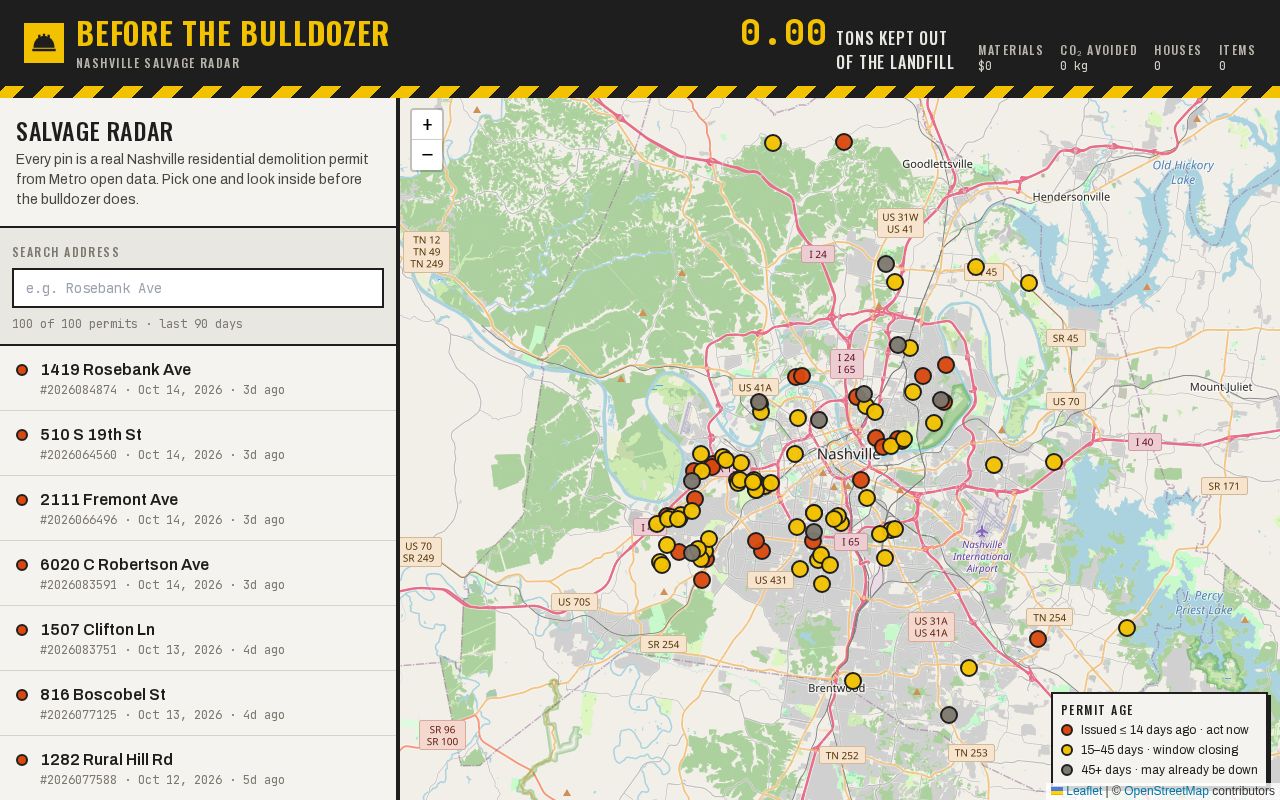1280x800 pixels.
Task: Select the 510 S 19th St permit
Action: [x=198, y=443]
